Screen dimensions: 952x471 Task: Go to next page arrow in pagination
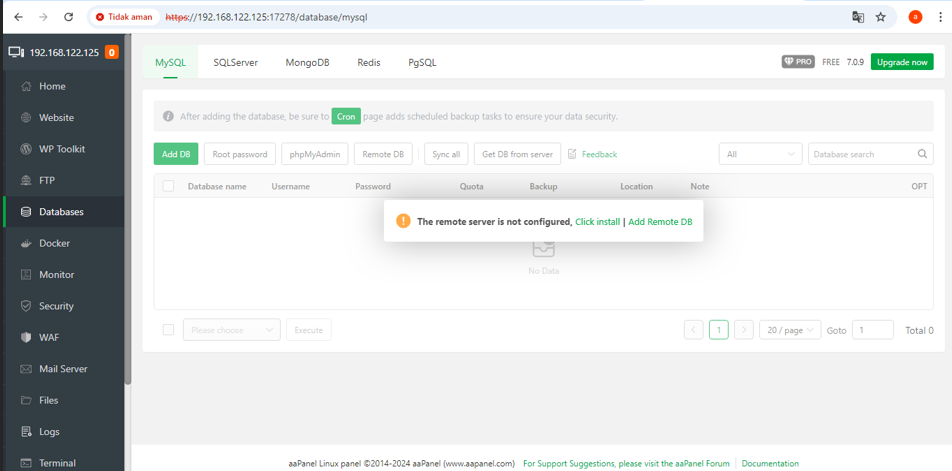tap(744, 330)
